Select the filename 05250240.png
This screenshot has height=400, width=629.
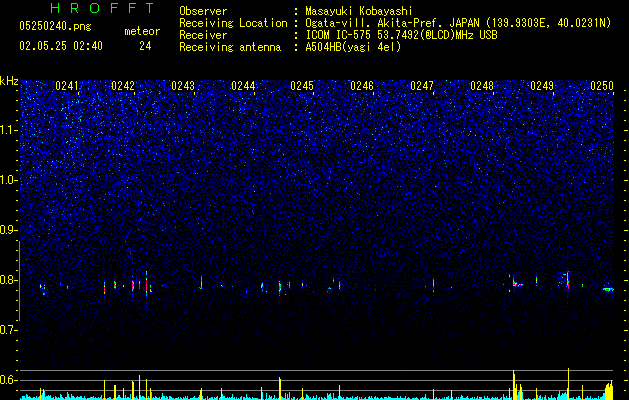pyautogui.click(x=55, y=27)
